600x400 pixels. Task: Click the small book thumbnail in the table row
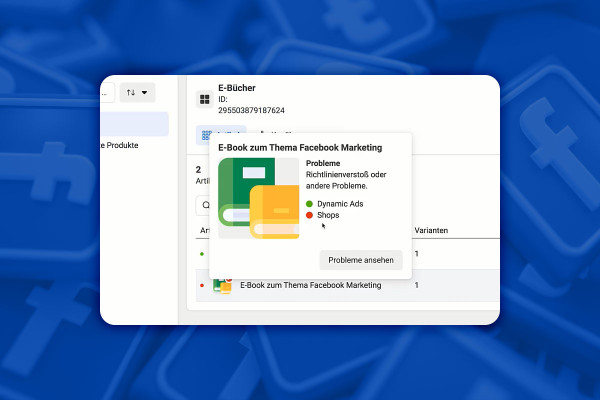222,286
